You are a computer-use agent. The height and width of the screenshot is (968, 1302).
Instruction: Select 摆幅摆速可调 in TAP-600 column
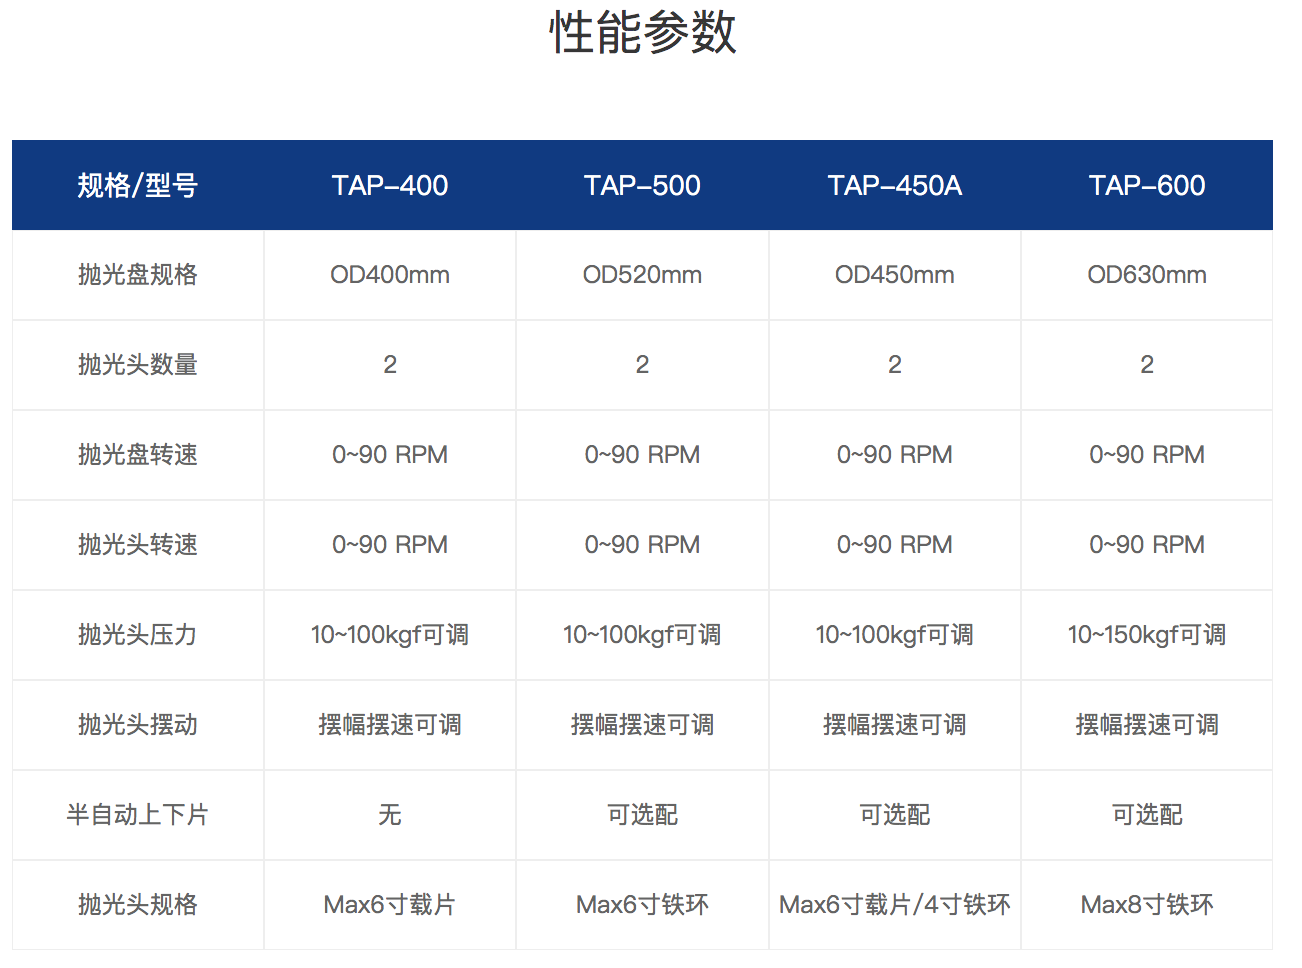click(1147, 725)
